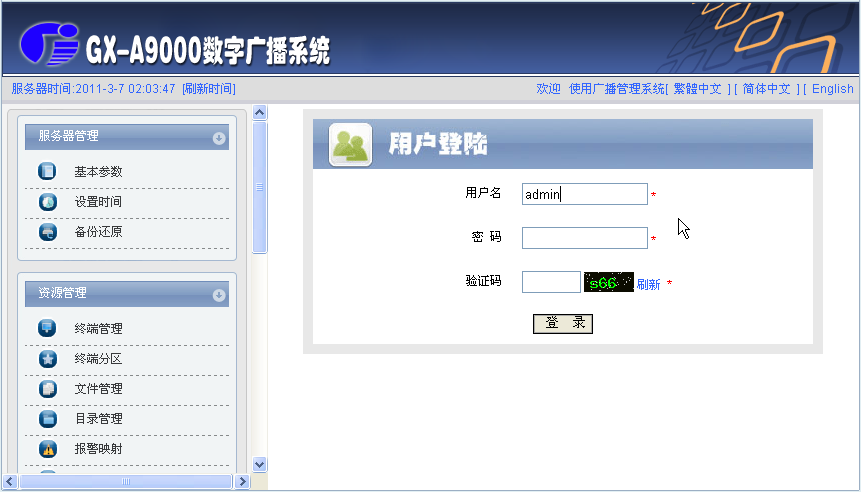The image size is (861, 492).
Task: Click the 用户名 username field
Action: click(x=584, y=194)
